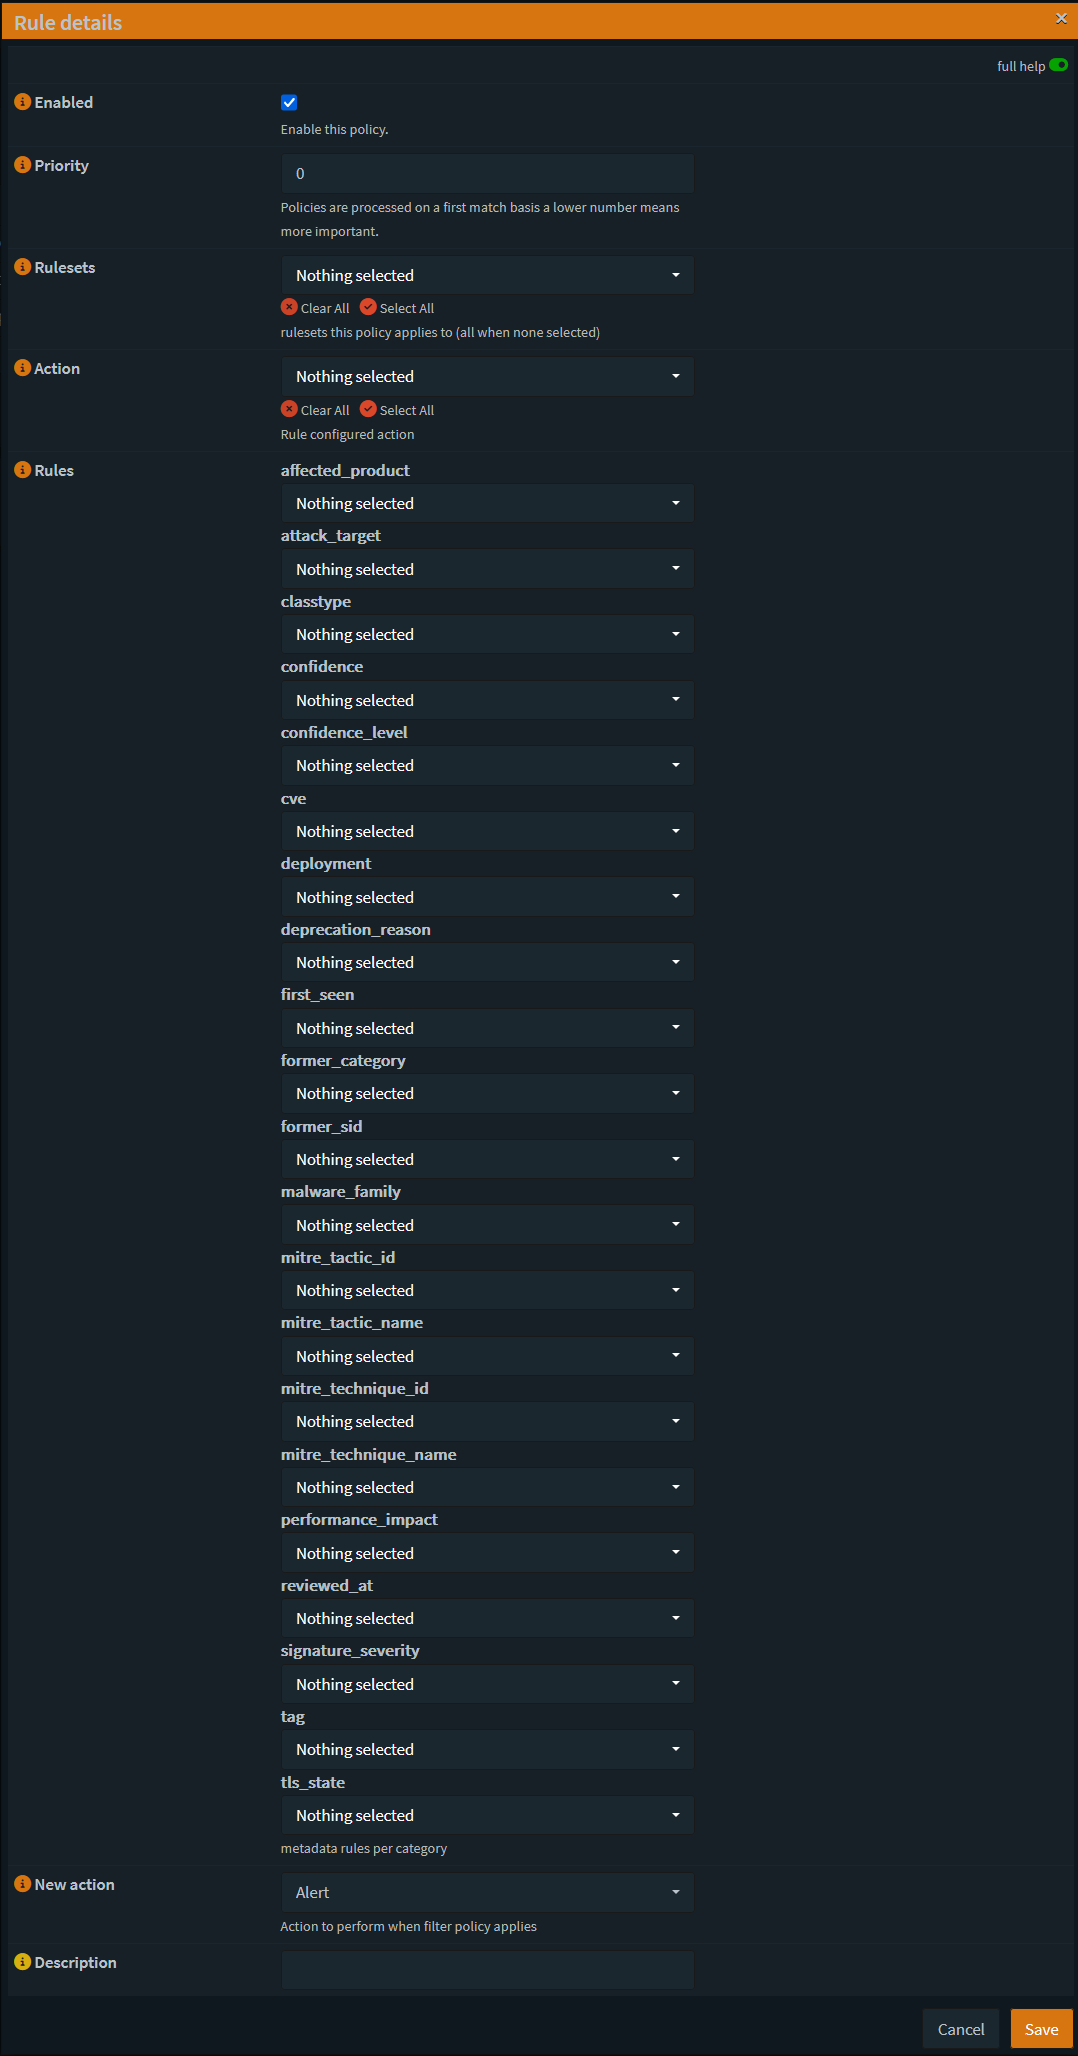Focus the Description text field
The image size is (1078, 2056).
(487, 1969)
